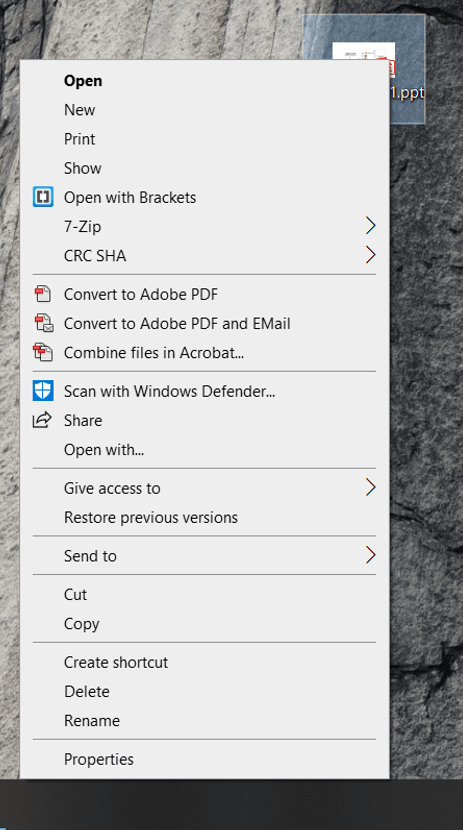Image resolution: width=463 pixels, height=830 pixels.
Task: Expand the 7-Zip submenu arrow
Action: 370,226
